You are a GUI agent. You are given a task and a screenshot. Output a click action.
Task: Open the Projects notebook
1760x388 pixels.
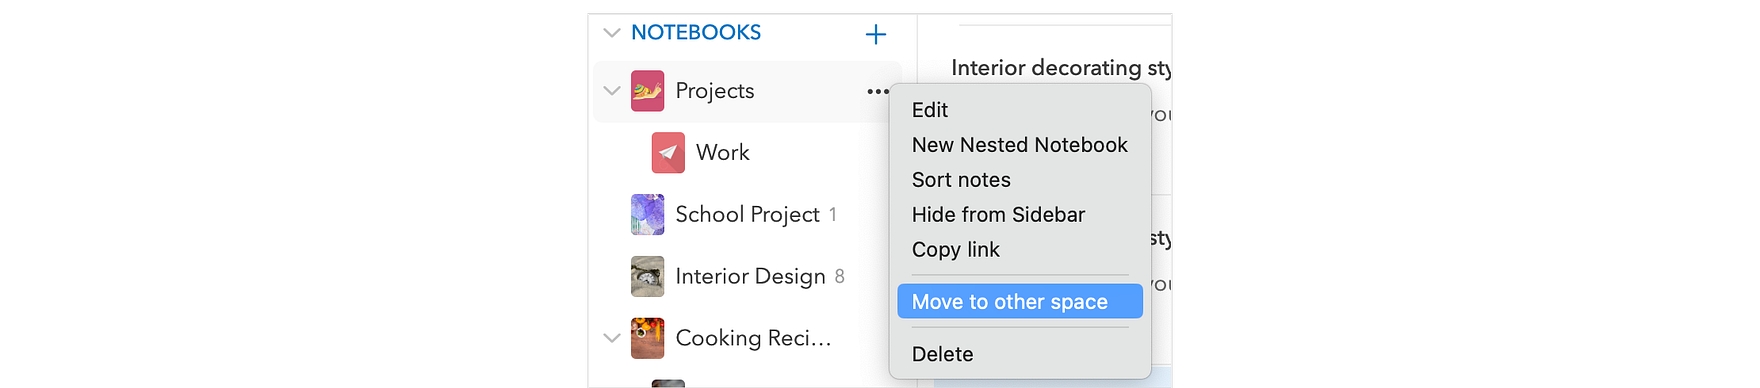click(x=715, y=91)
